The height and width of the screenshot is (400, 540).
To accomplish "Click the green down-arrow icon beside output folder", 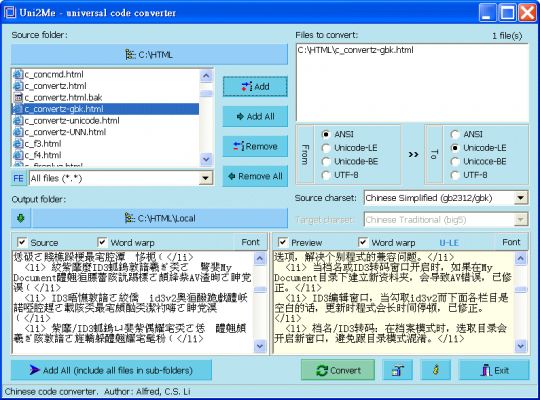I will coord(21,218).
